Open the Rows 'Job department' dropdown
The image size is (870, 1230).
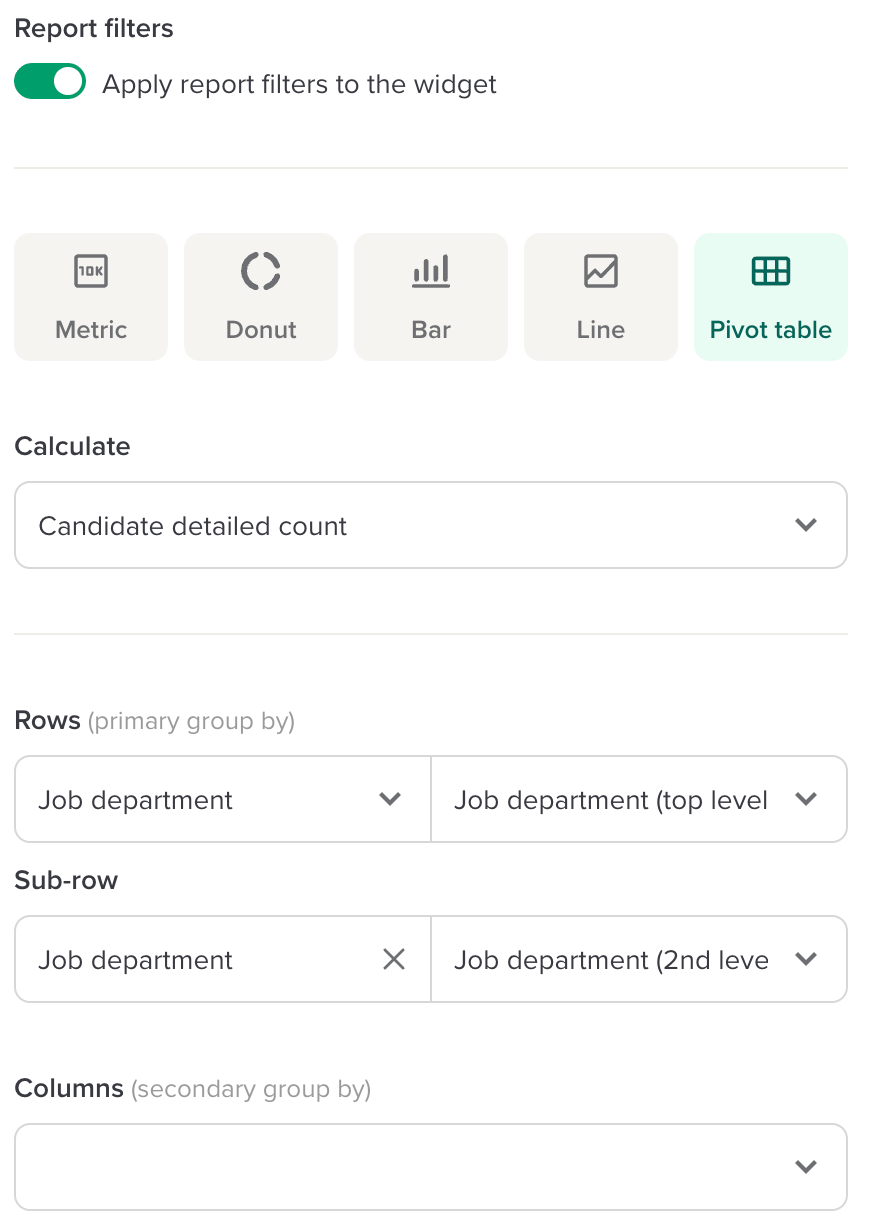(222, 800)
